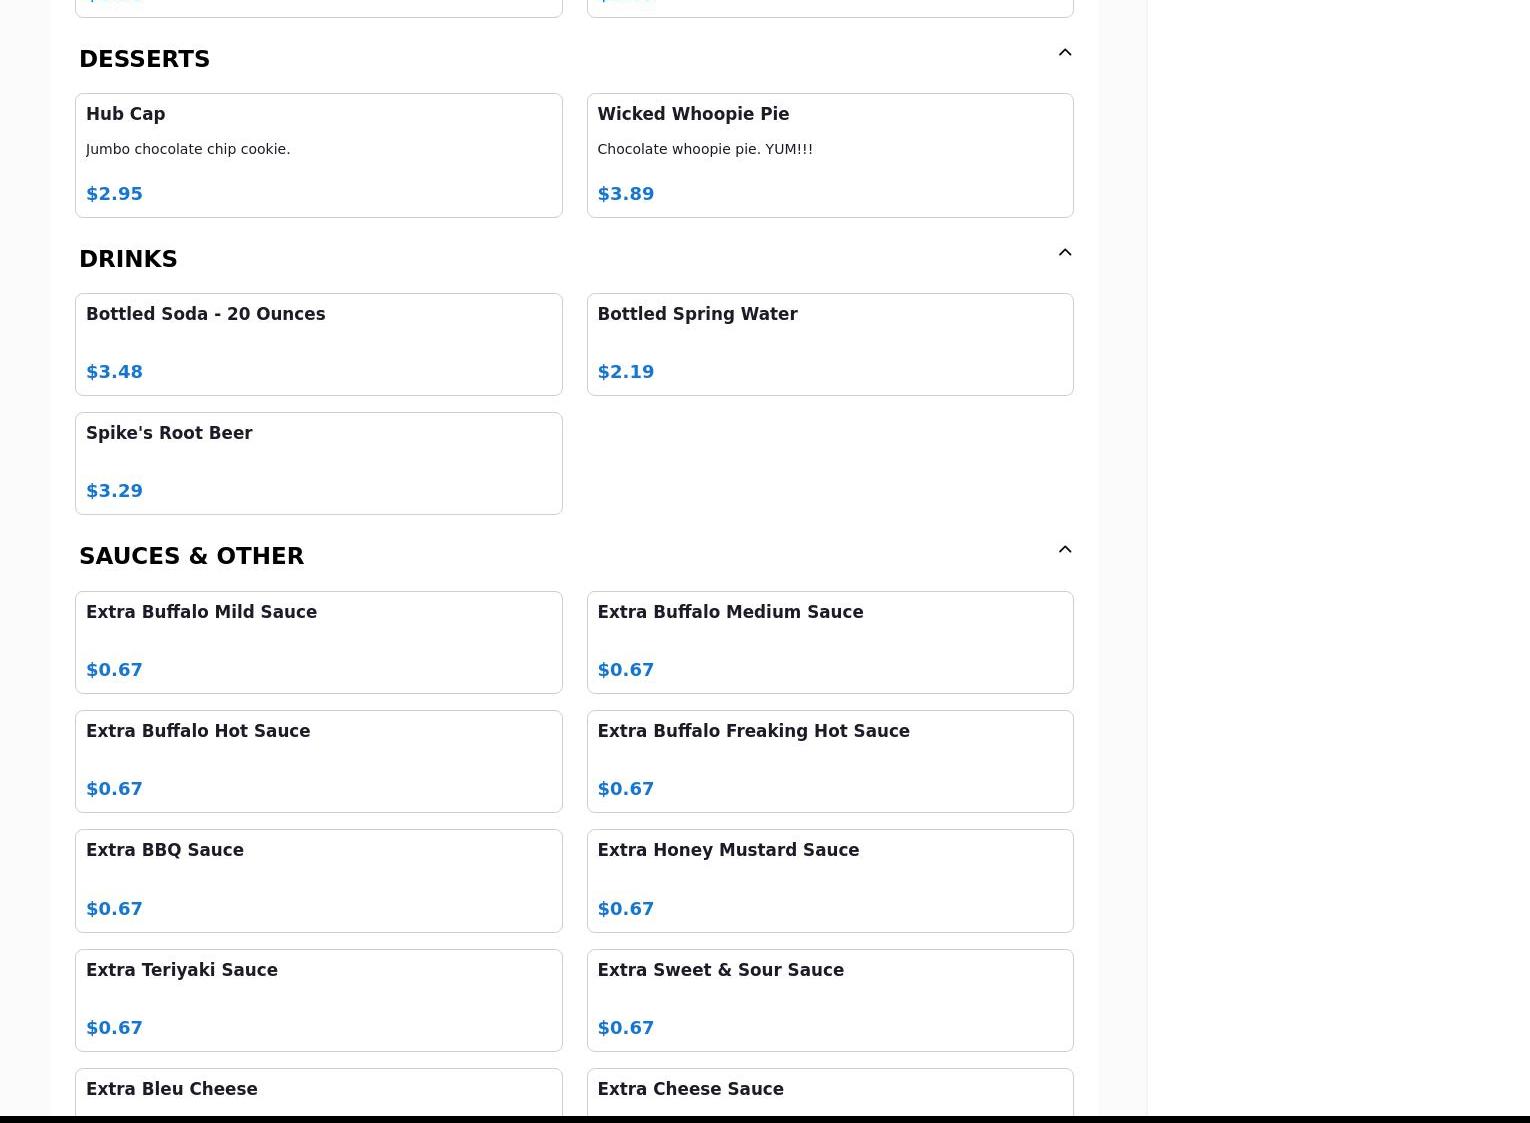Add Extra Honey Mustard Sauce

pos(829,880)
